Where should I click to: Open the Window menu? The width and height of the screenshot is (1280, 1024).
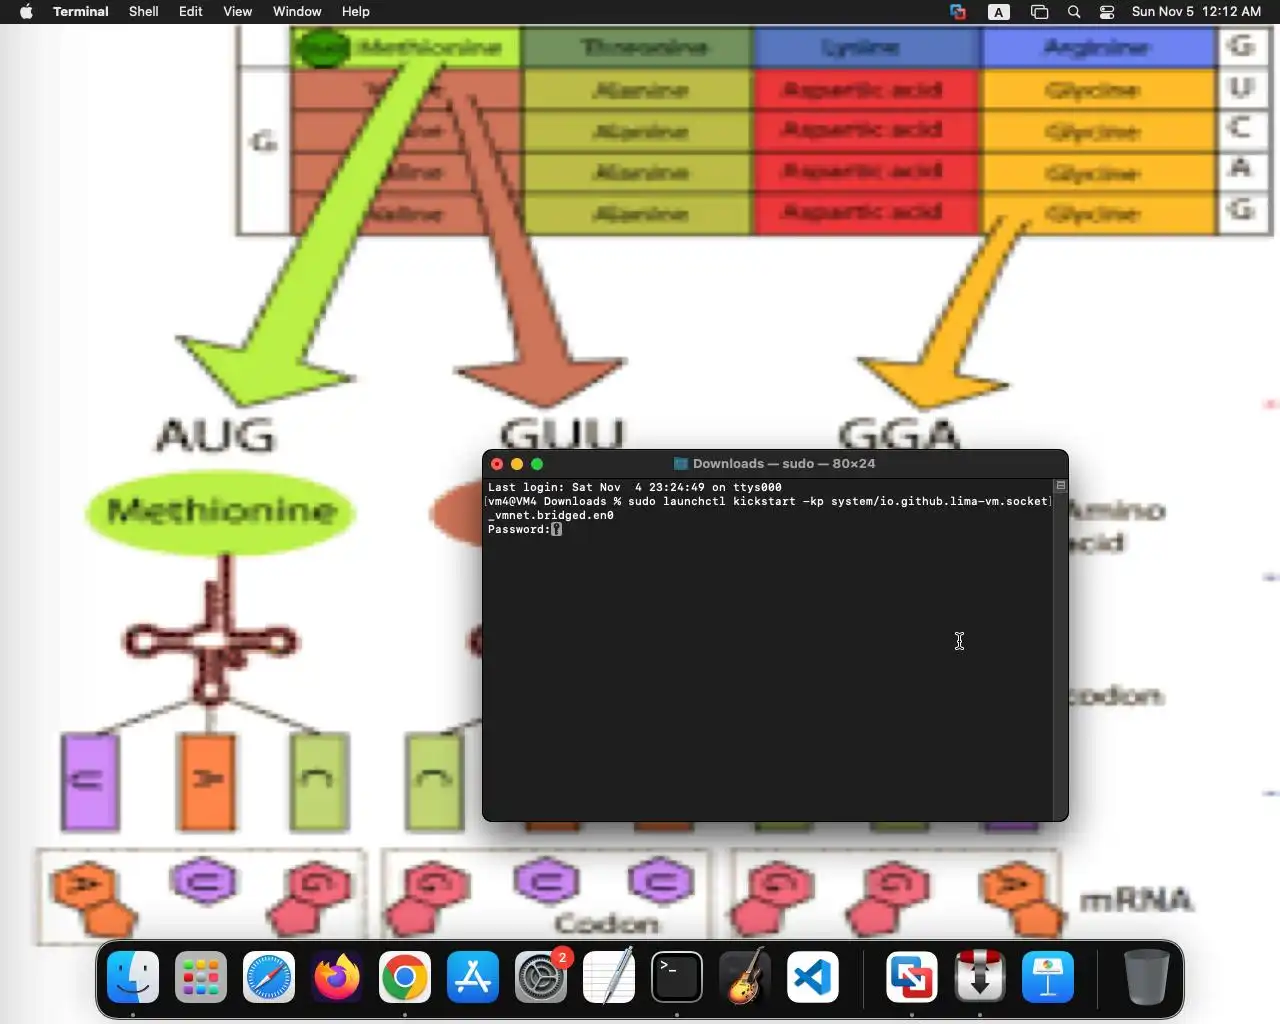[x=297, y=11]
